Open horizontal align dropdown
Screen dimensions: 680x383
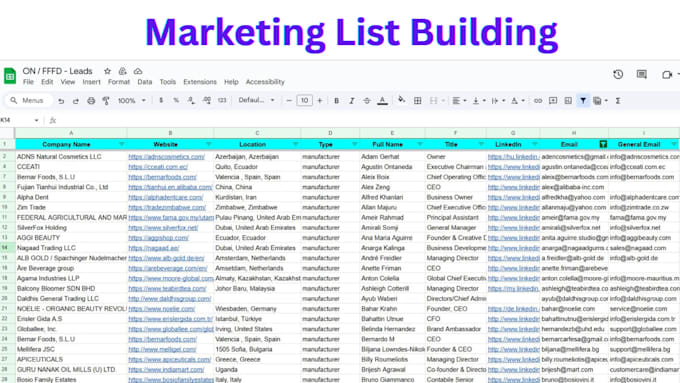tap(459, 101)
